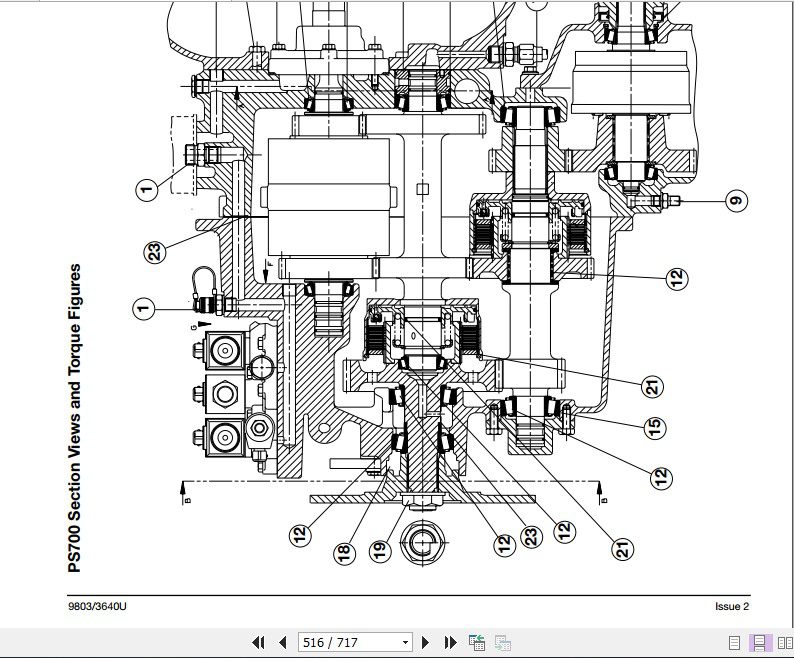Go back to previous view

tap(477, 642)
